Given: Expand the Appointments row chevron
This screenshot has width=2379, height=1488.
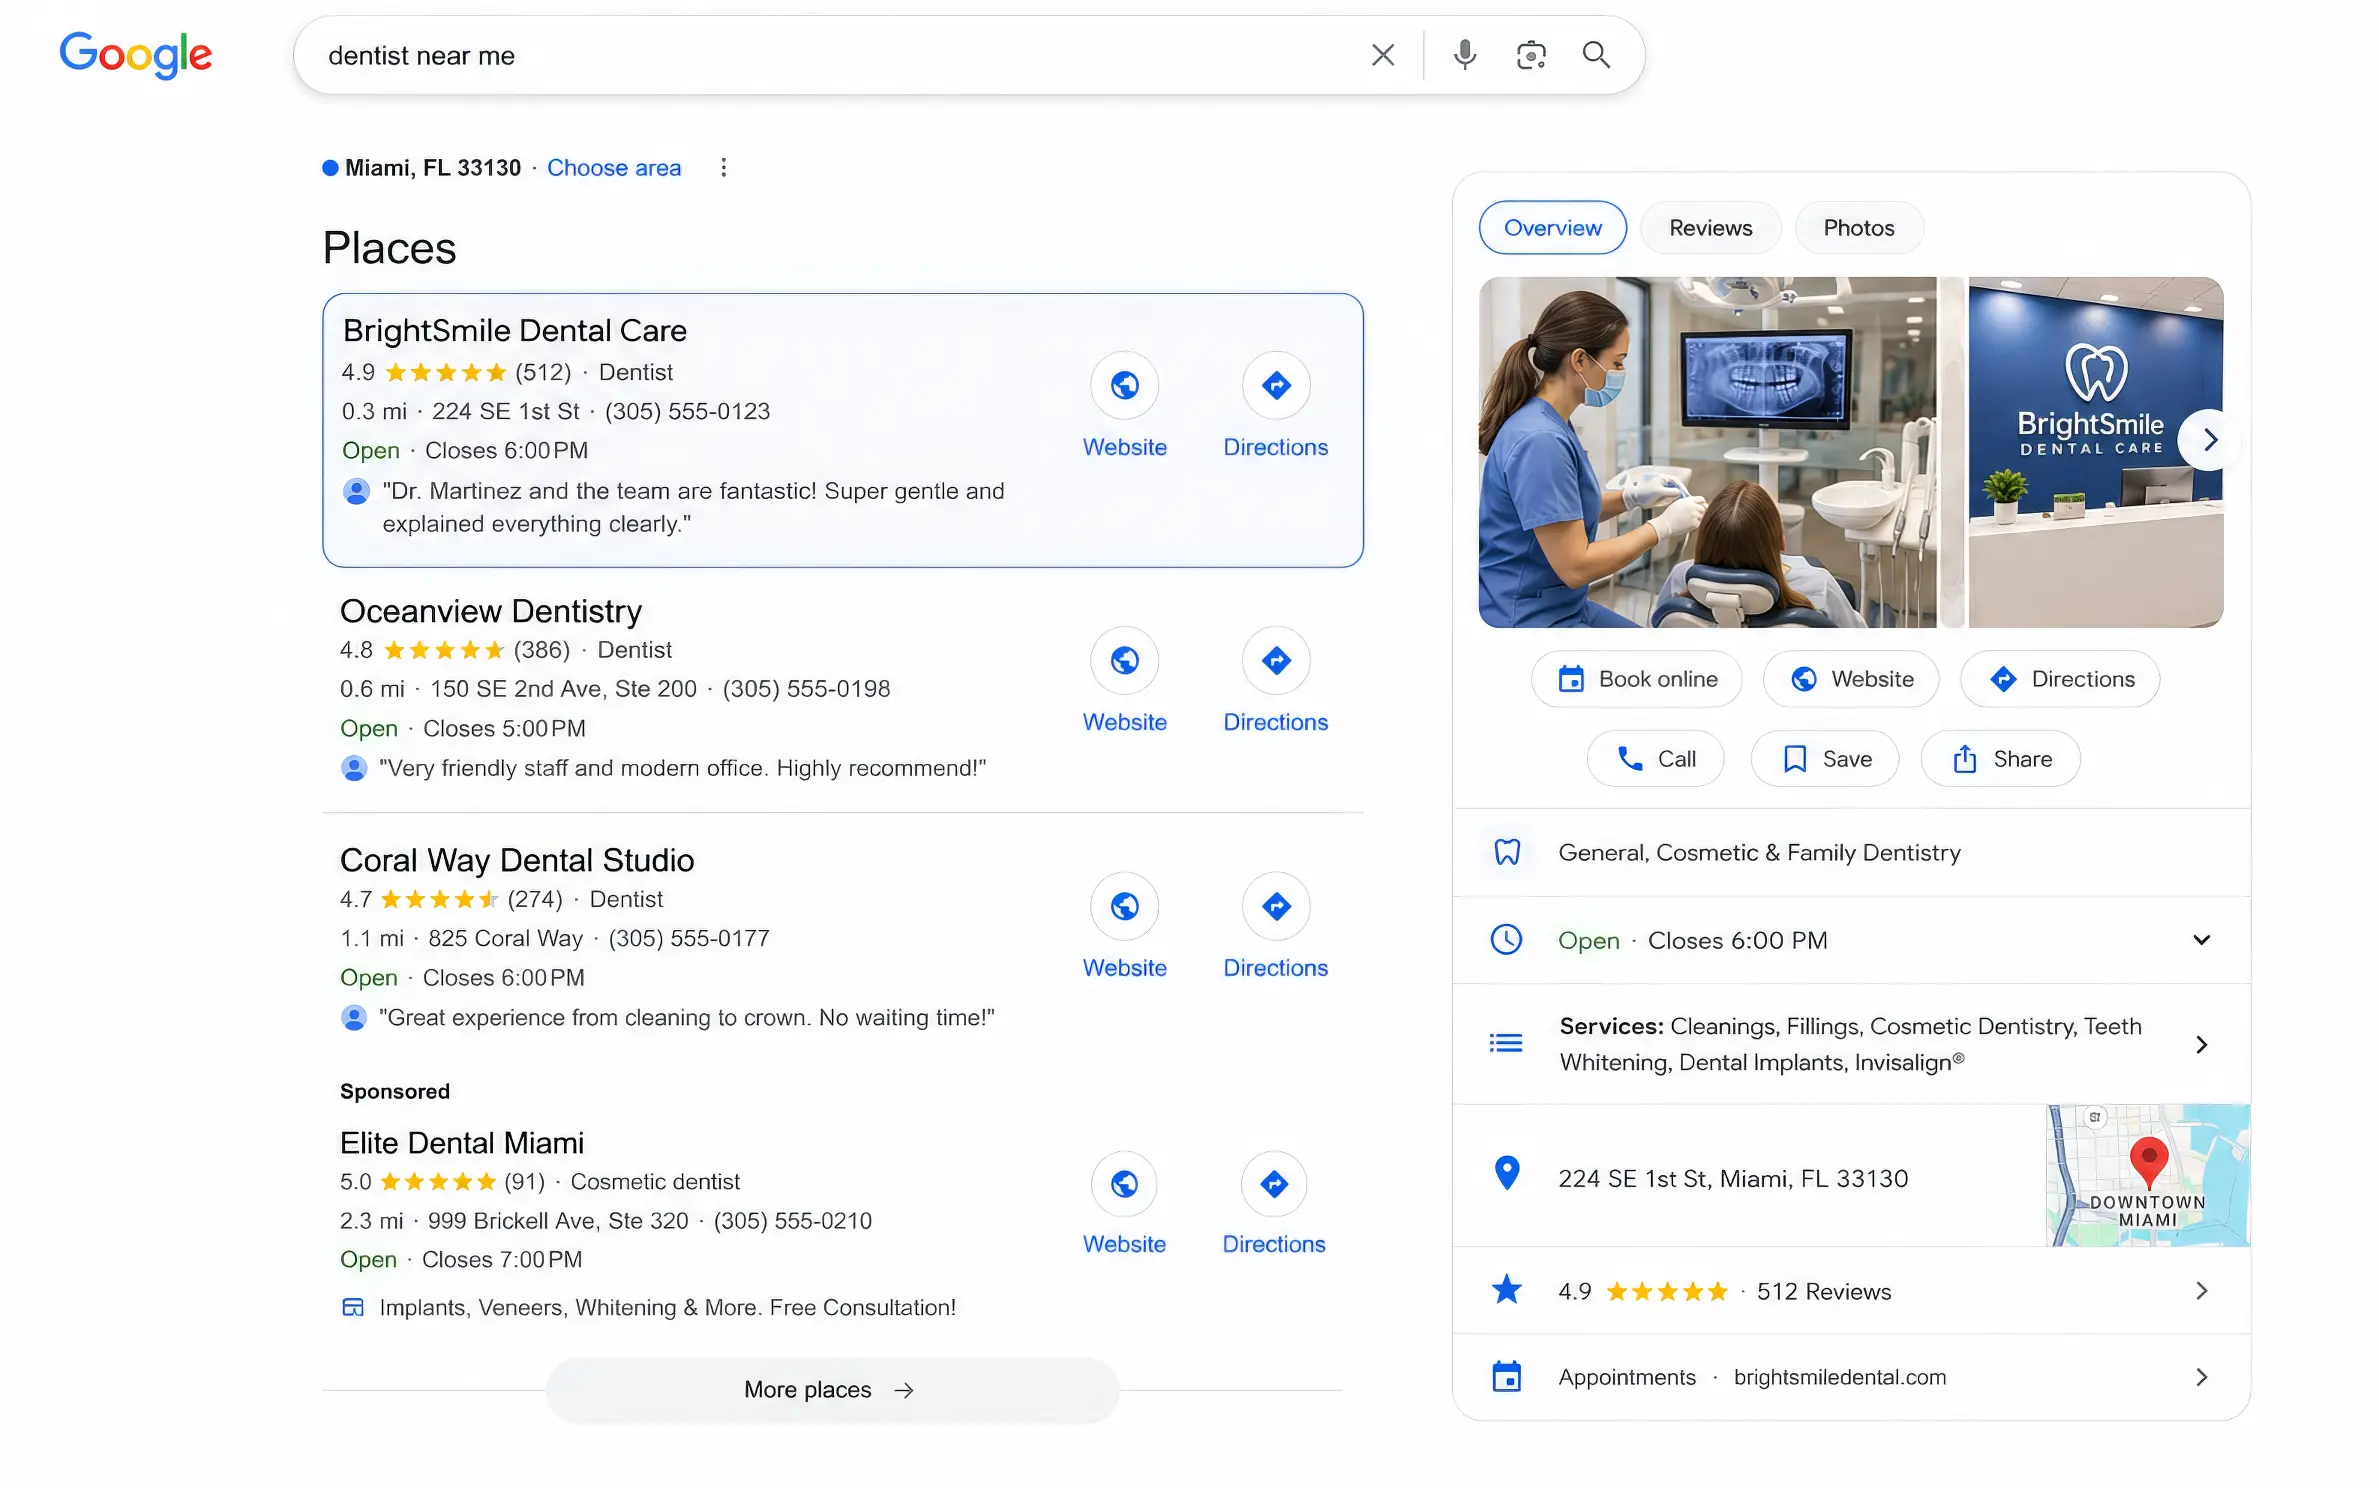Looking at the screenshot, I should point(2201,1377).
